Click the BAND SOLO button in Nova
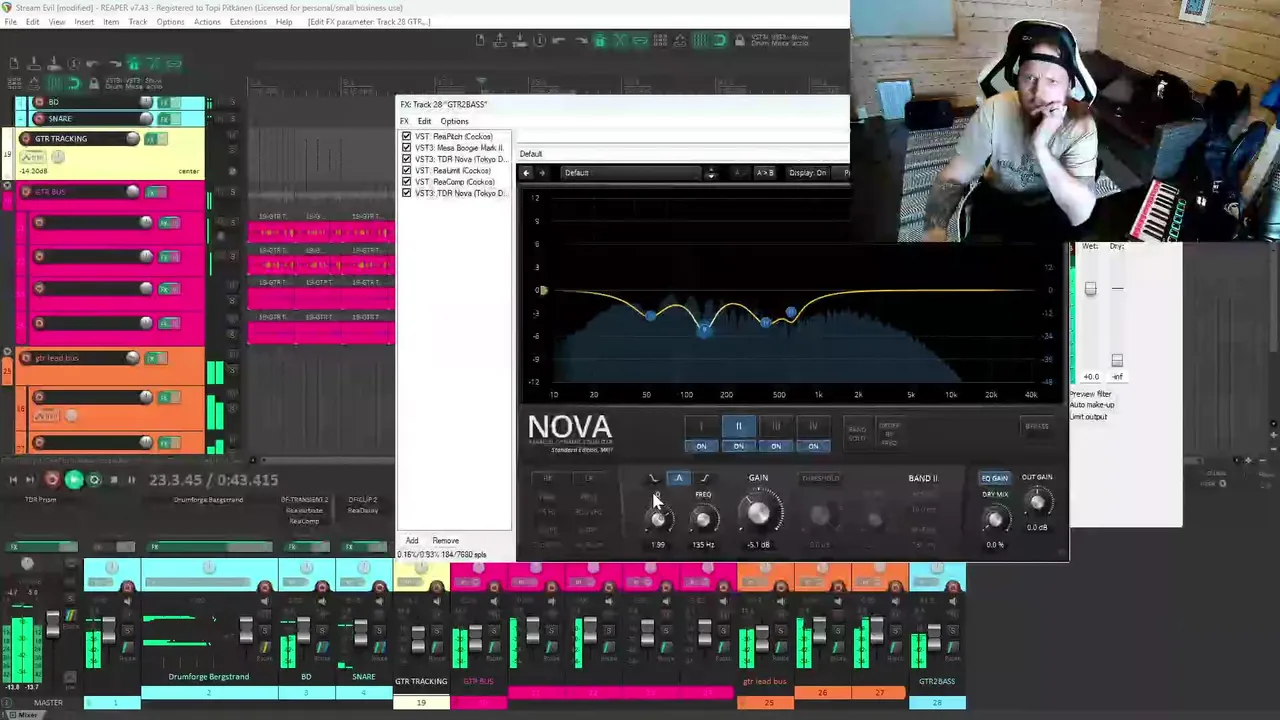The image size is (1280, 720). point(857,433)
